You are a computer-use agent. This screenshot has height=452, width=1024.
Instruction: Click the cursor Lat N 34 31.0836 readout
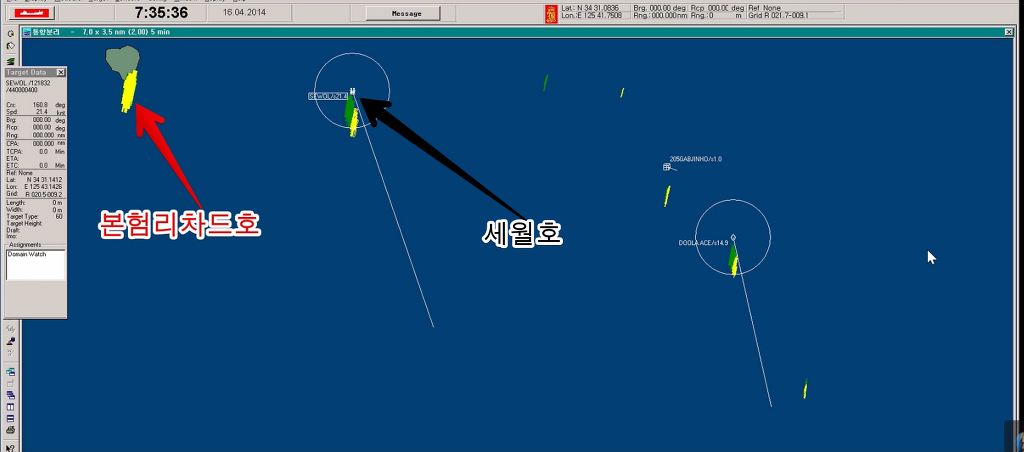590,8
